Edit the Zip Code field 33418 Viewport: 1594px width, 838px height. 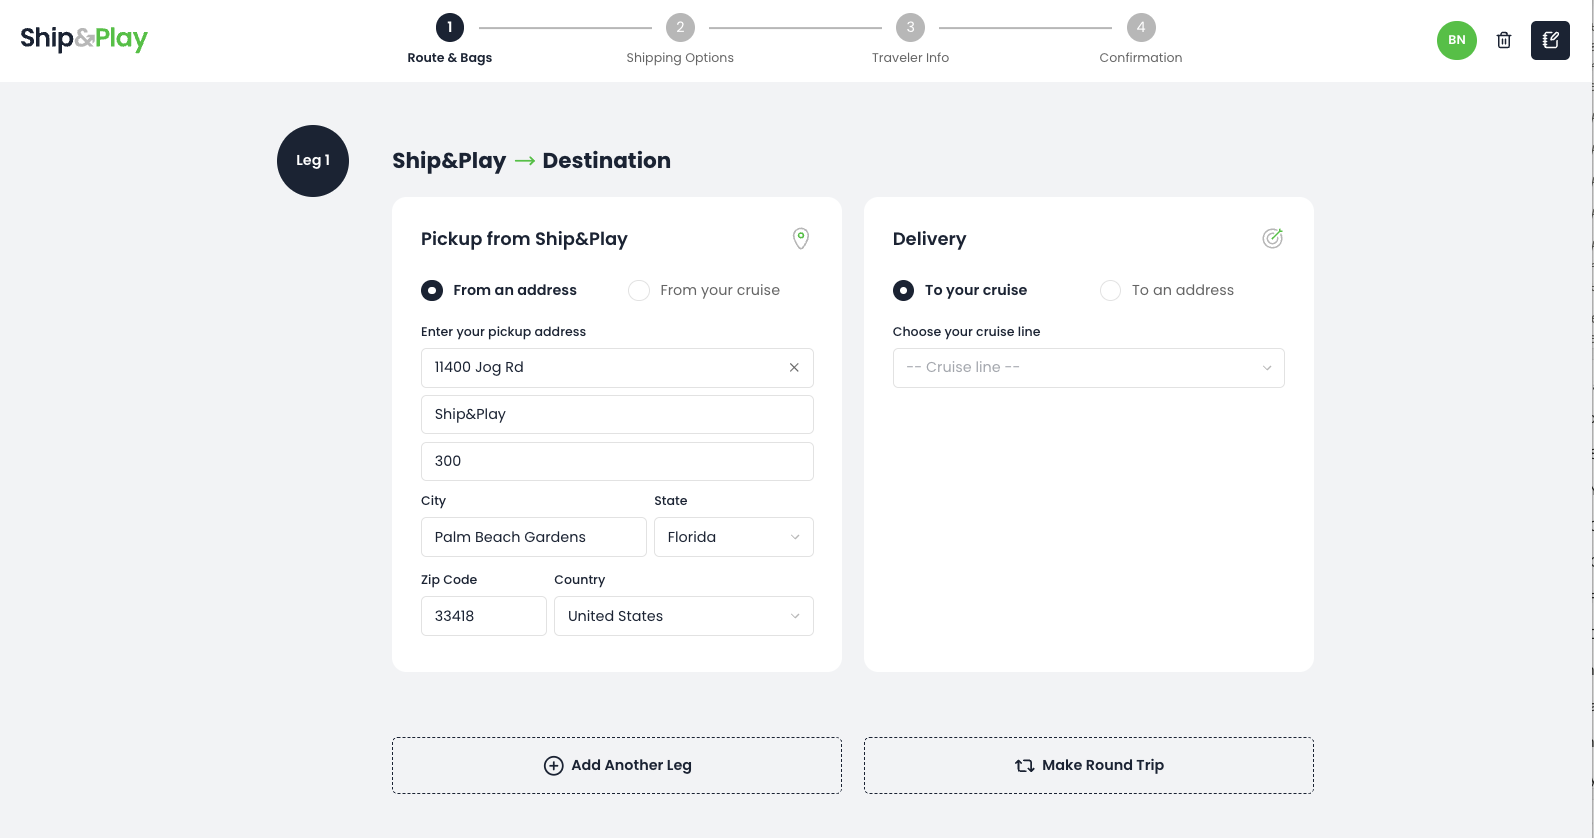[484, 616]
